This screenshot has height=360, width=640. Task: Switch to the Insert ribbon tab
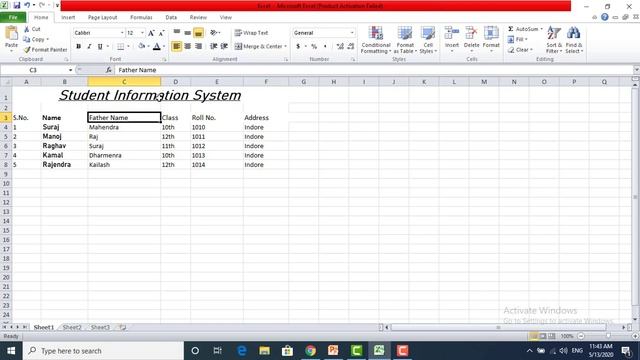click(68, 18)
